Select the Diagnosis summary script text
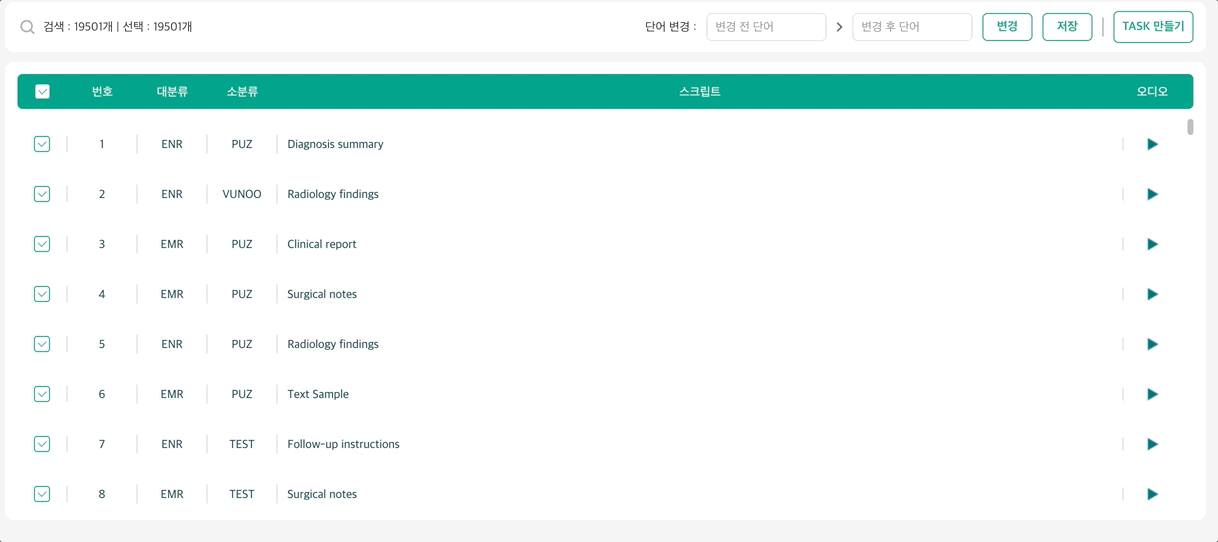Image resolution: width=1218 pixels, height=542 pixels. 335,144
